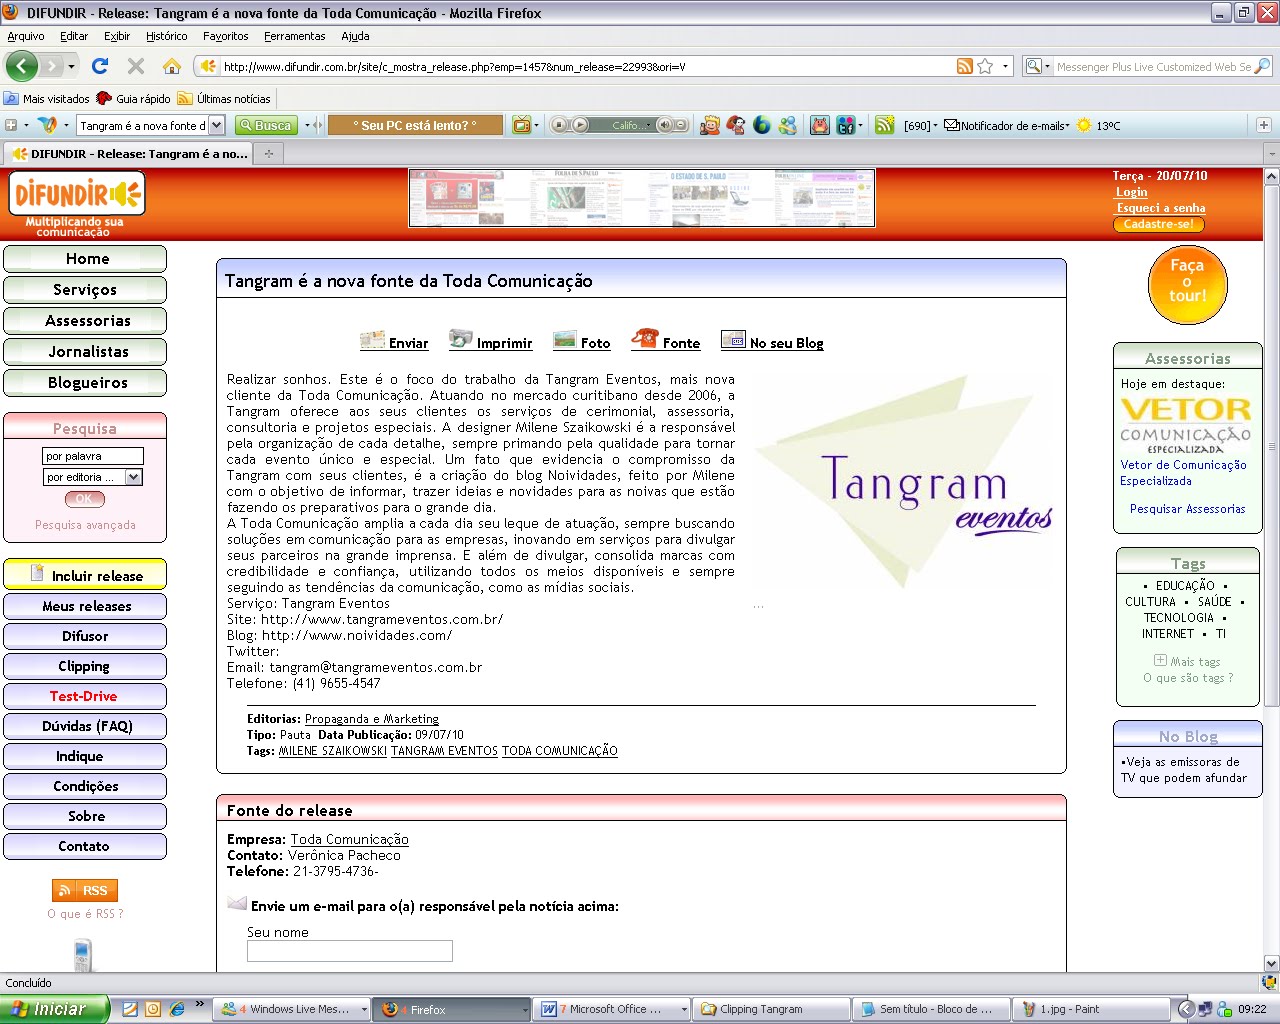Viewport: 1280px width, 1024px height.
Task: Go to the browser home page icon
Action: [172, 66]
